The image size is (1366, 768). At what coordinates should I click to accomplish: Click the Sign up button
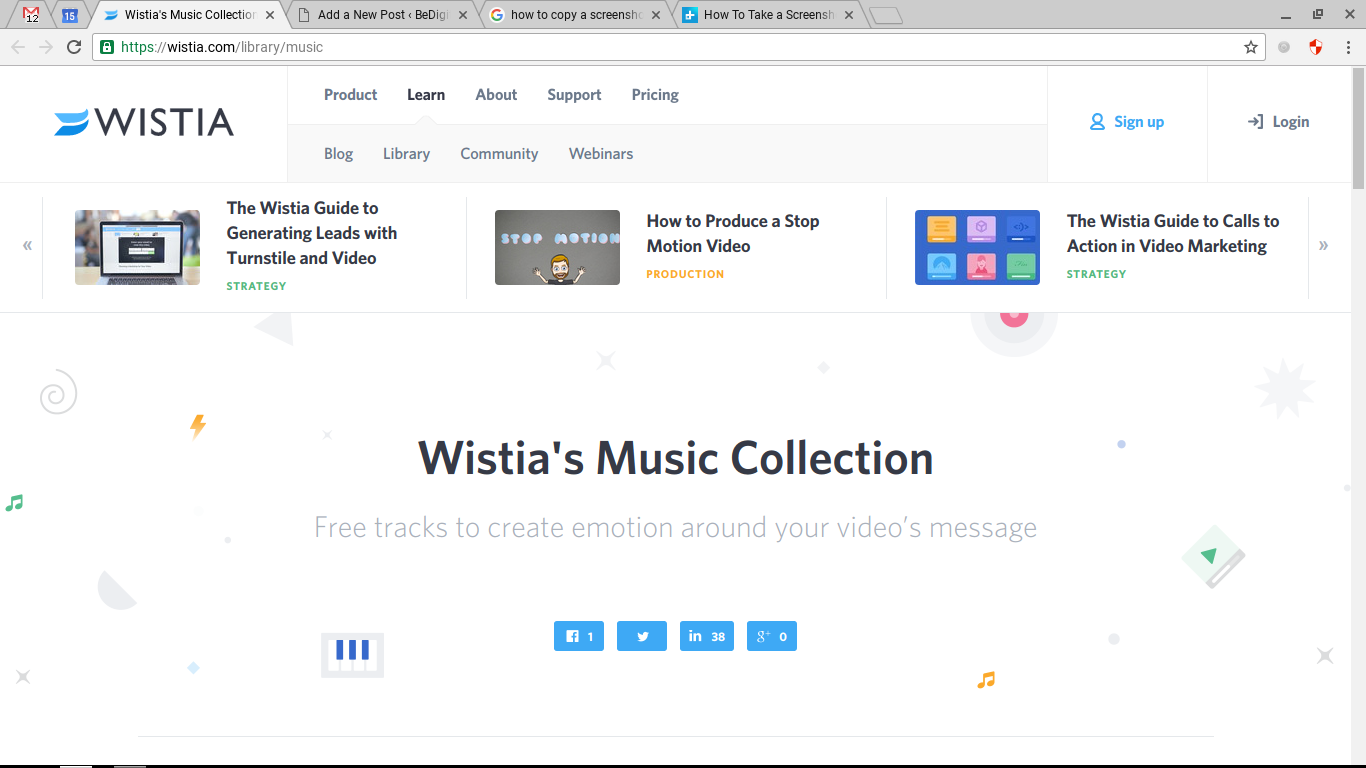(x=1127, y=122)
